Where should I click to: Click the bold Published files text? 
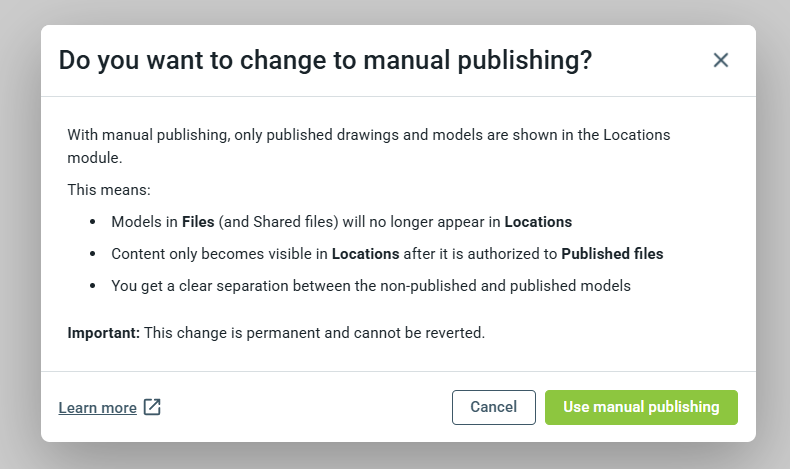(612, 253)
